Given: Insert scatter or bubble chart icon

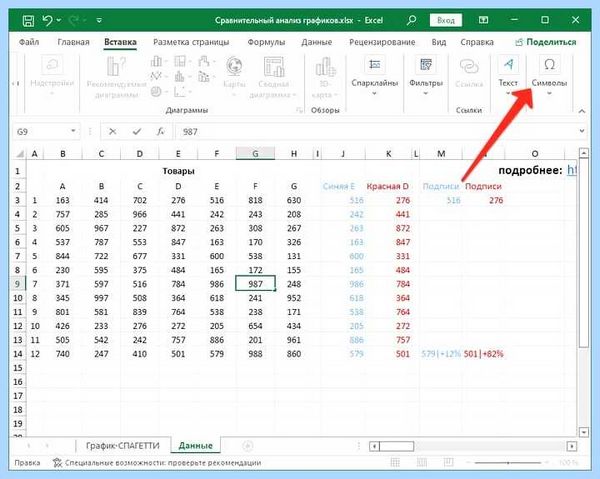Looking at the screenshot, I should (181, 92).
